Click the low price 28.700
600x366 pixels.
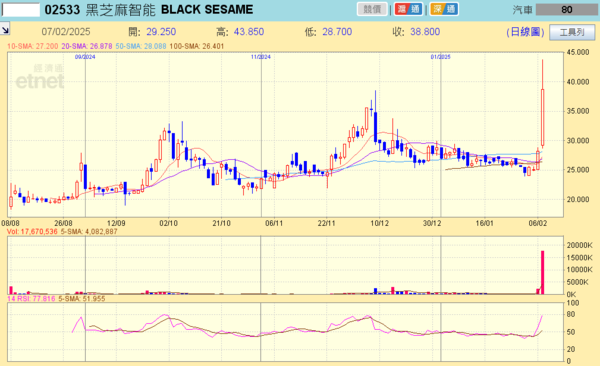[x=337, y=32]
